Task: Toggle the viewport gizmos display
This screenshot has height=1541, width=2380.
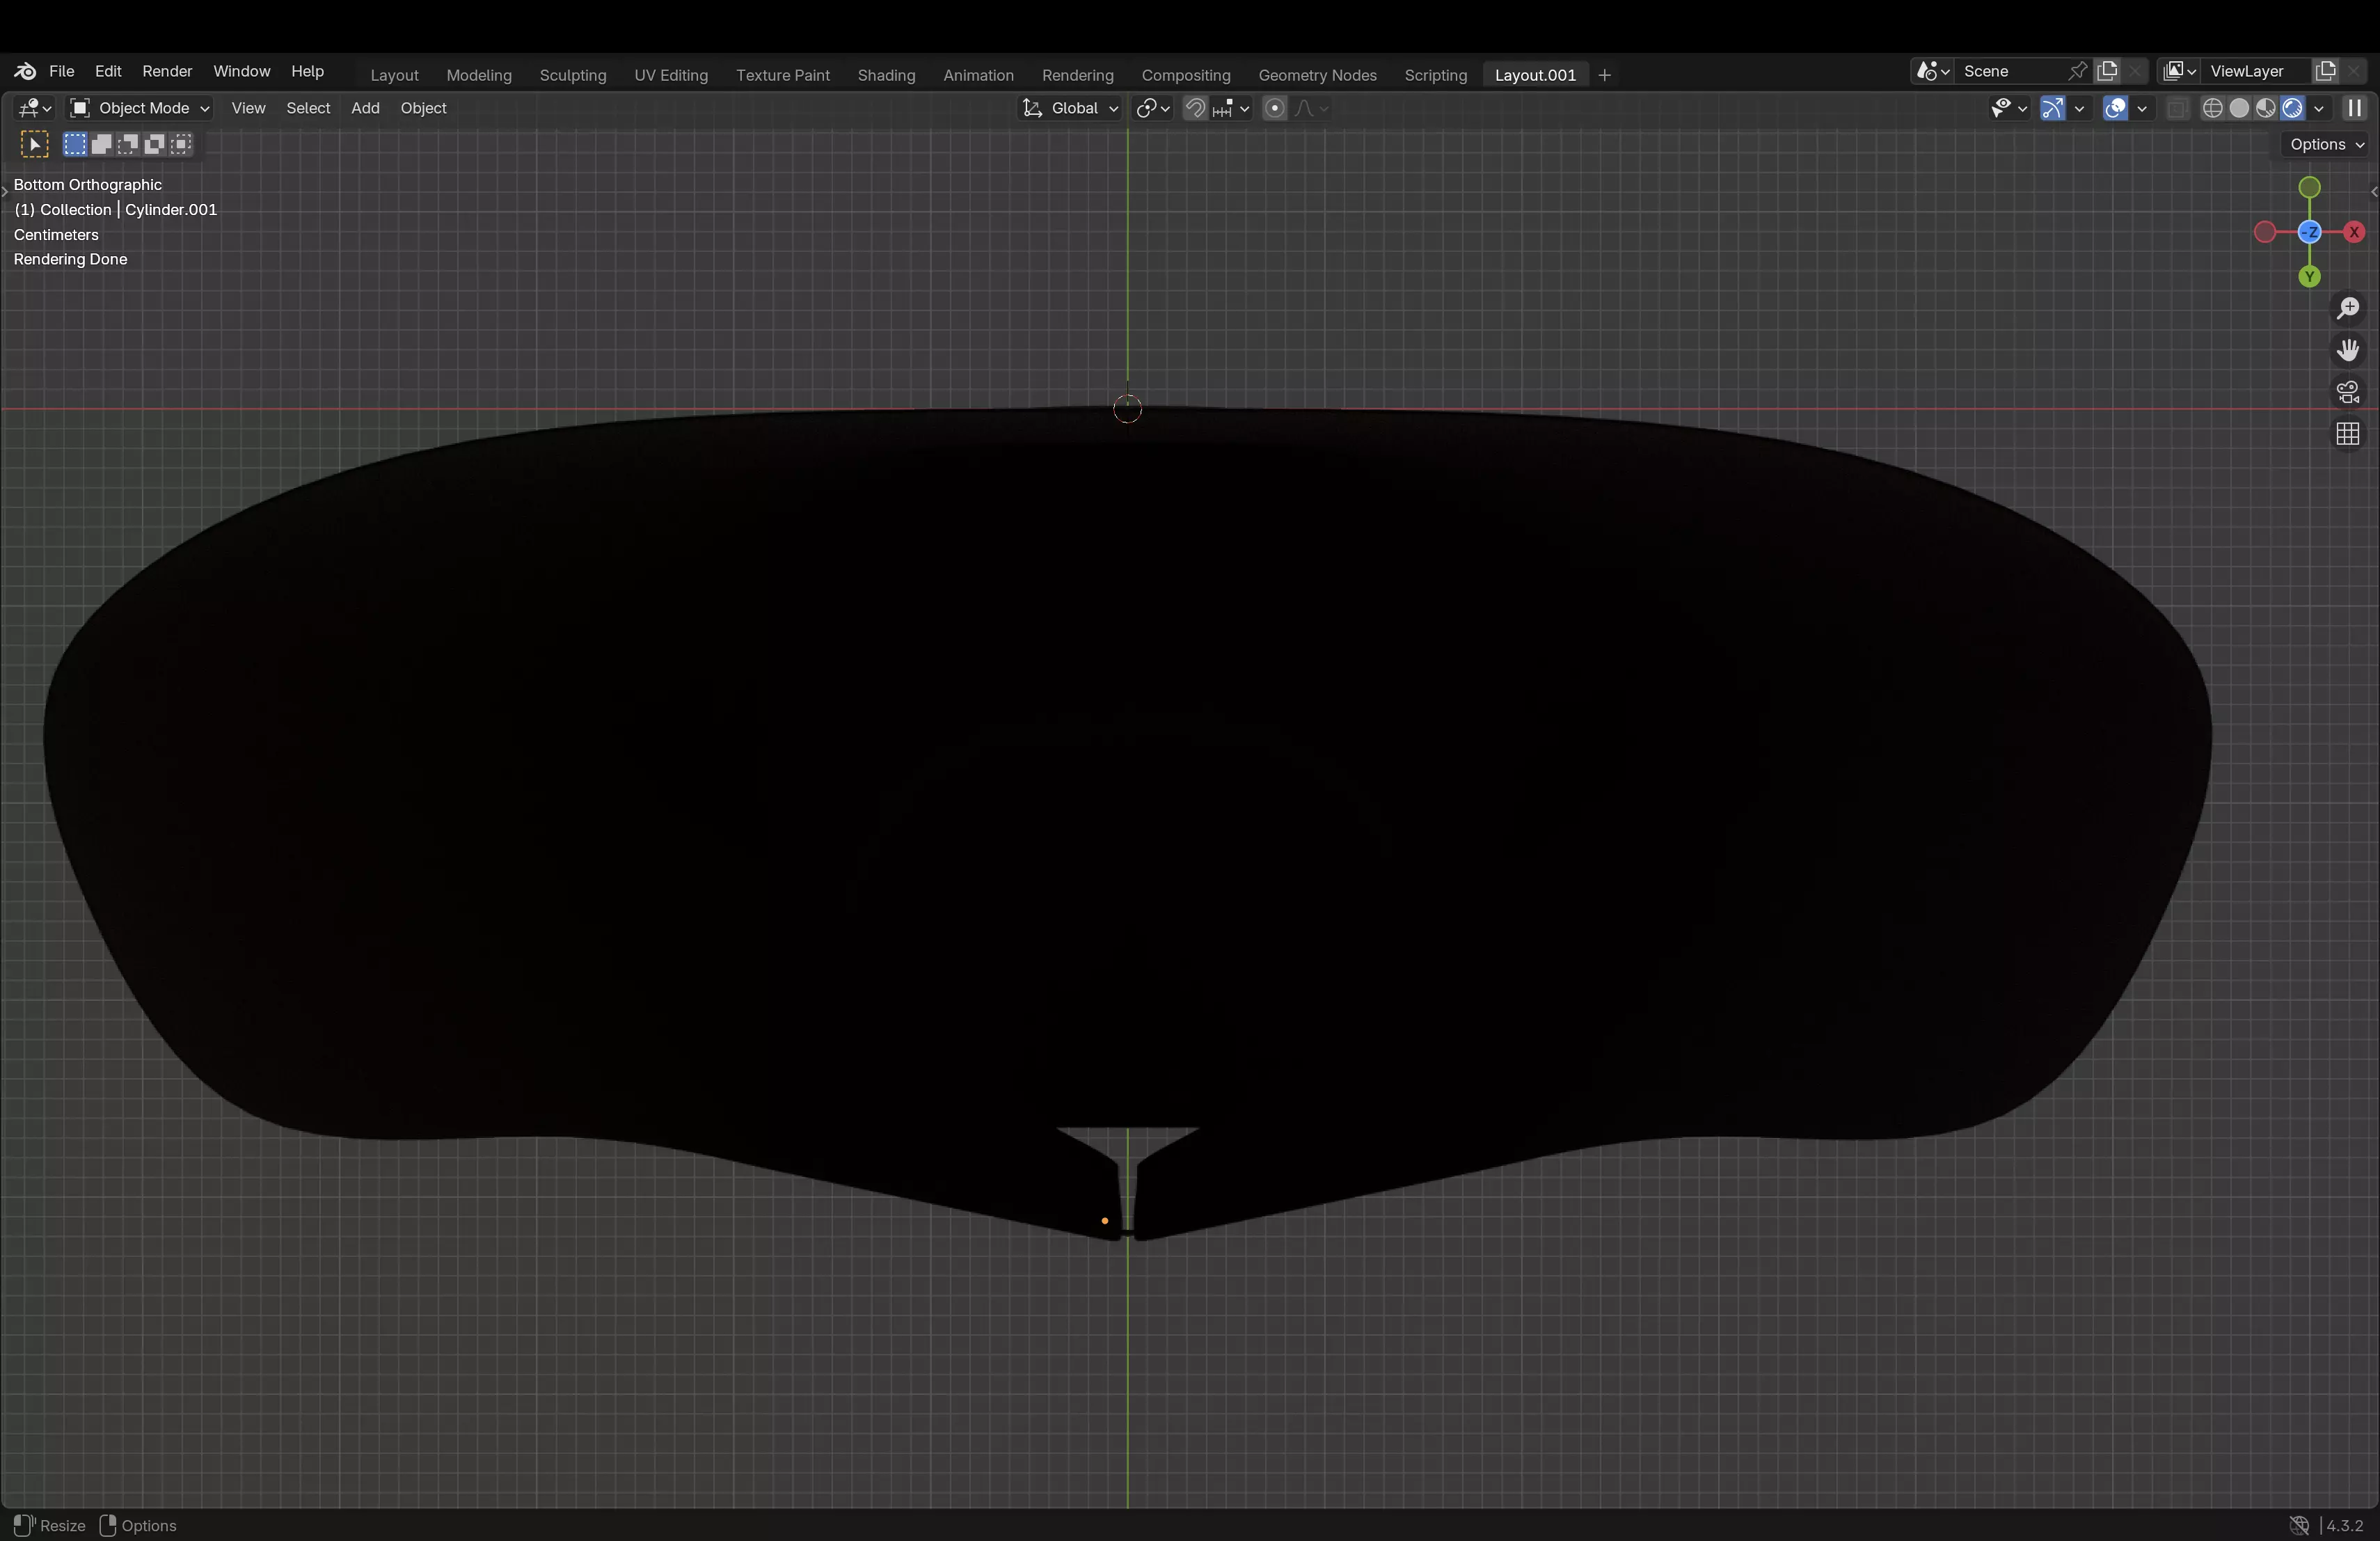Action: (2052, 108)
